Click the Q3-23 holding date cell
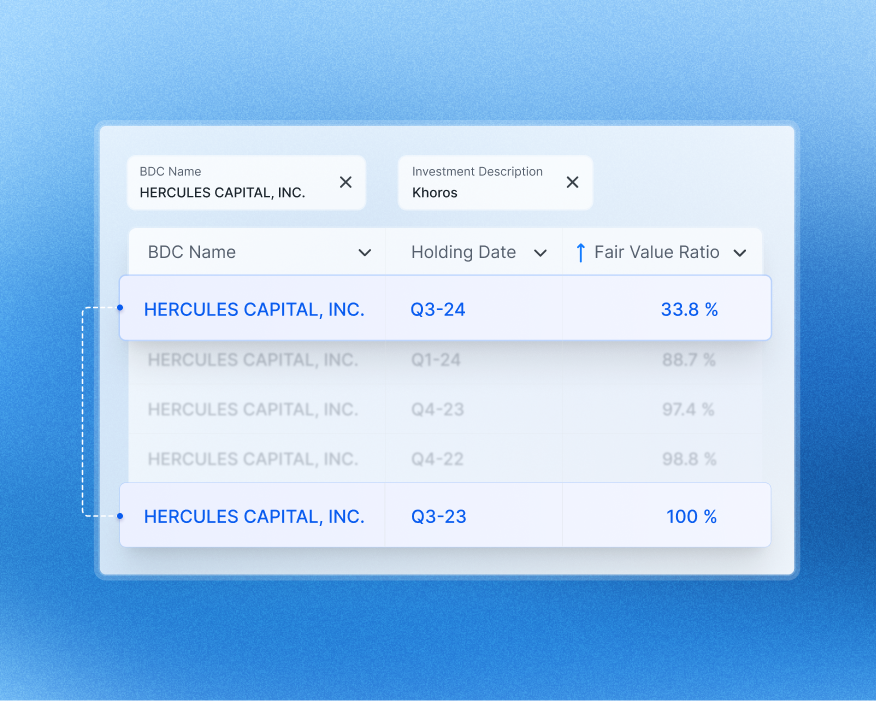Image resolution: width=876 pixels, height=701 pixels. [439, 516]
